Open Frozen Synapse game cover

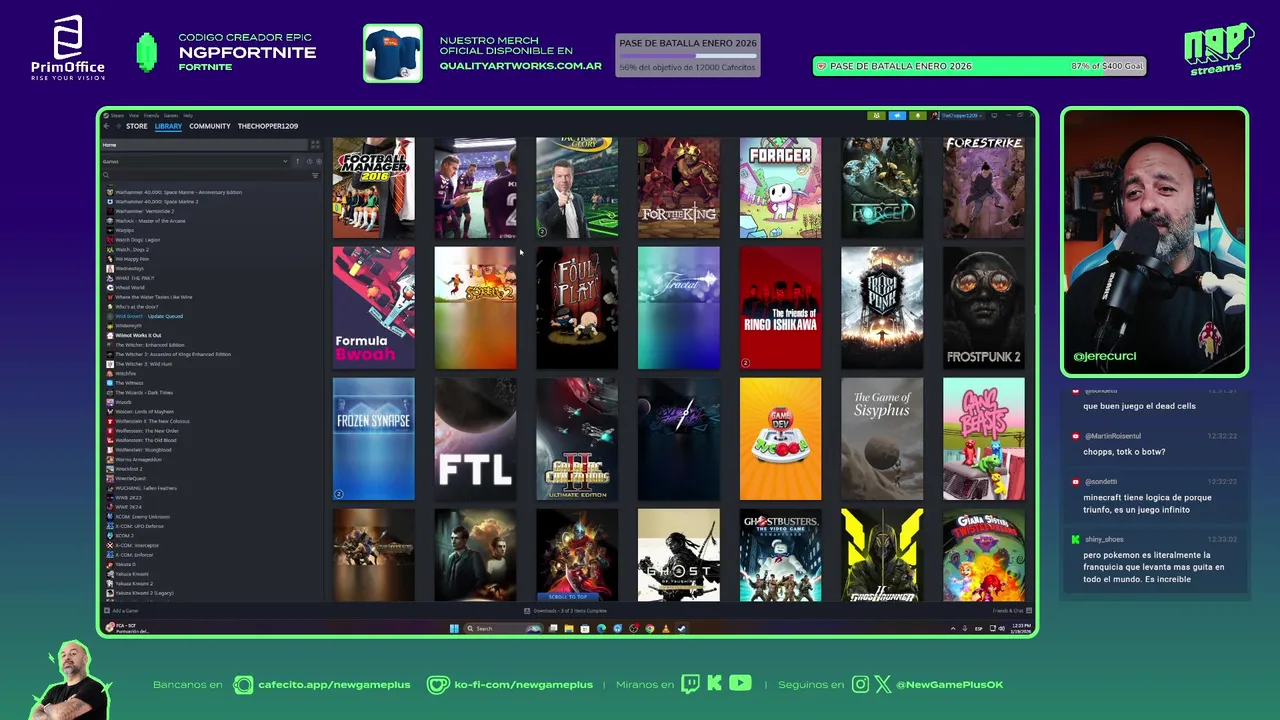pyautogui.click(x=373, y=439)
